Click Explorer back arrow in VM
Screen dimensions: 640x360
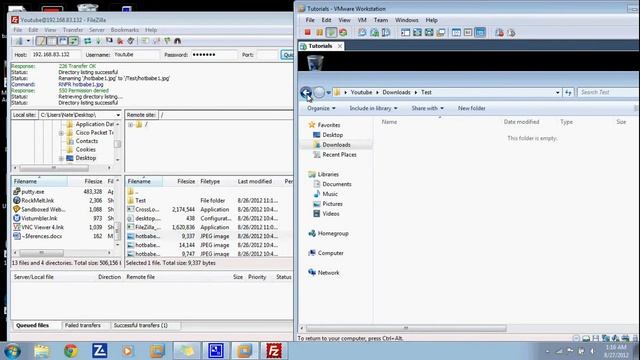[x=306, y=92]
